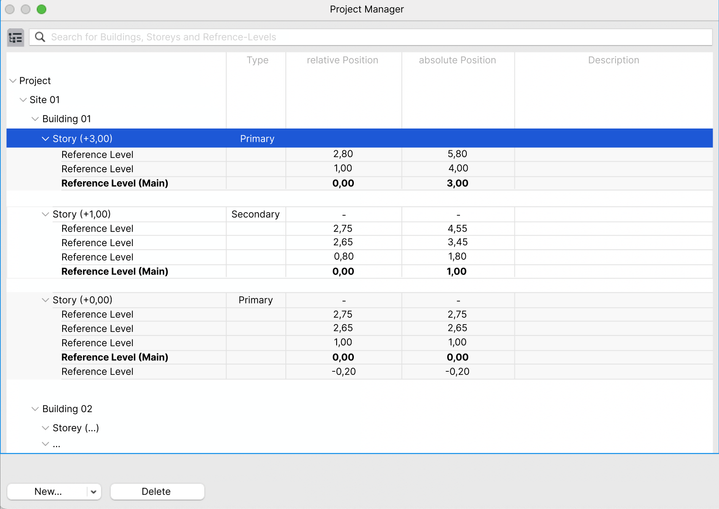
Task: Click the Secondary type cell
Action: click(255, 214)
